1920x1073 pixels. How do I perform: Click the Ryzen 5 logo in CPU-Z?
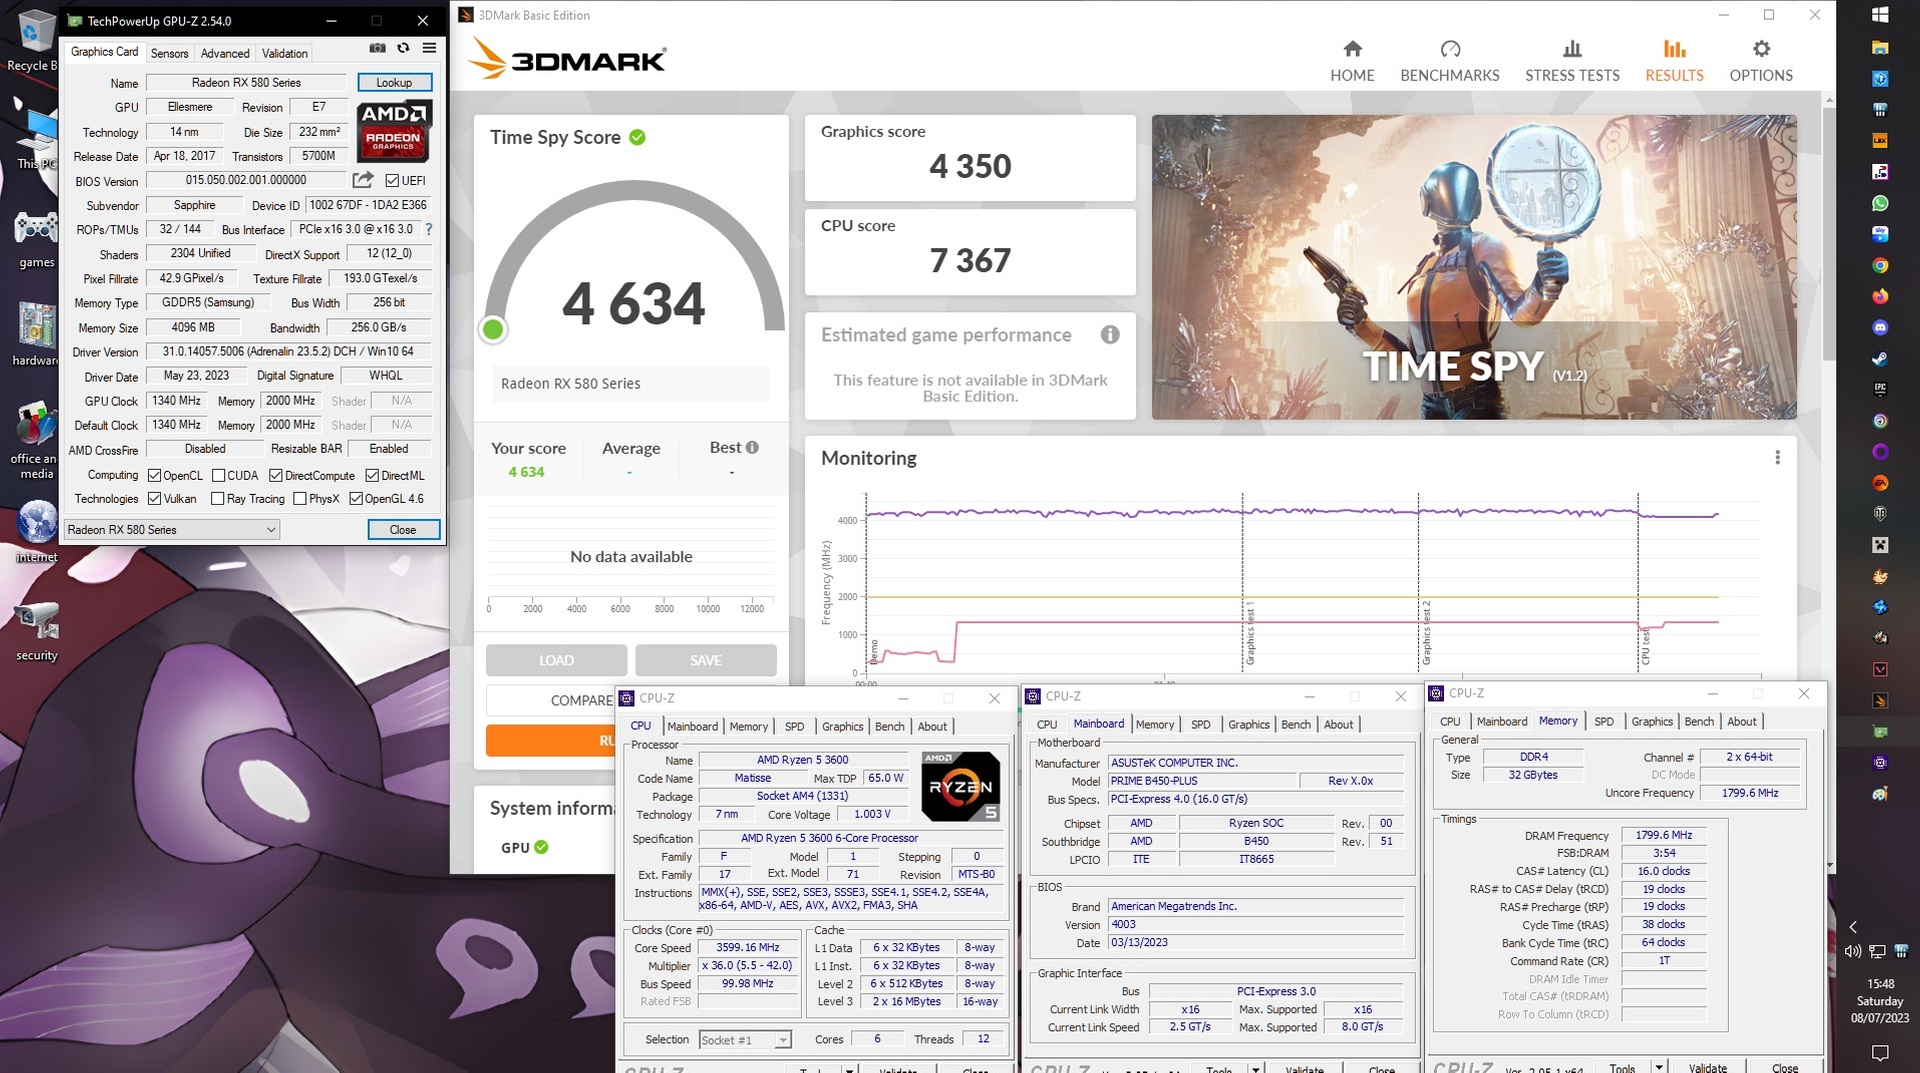(x=960, y=786)
